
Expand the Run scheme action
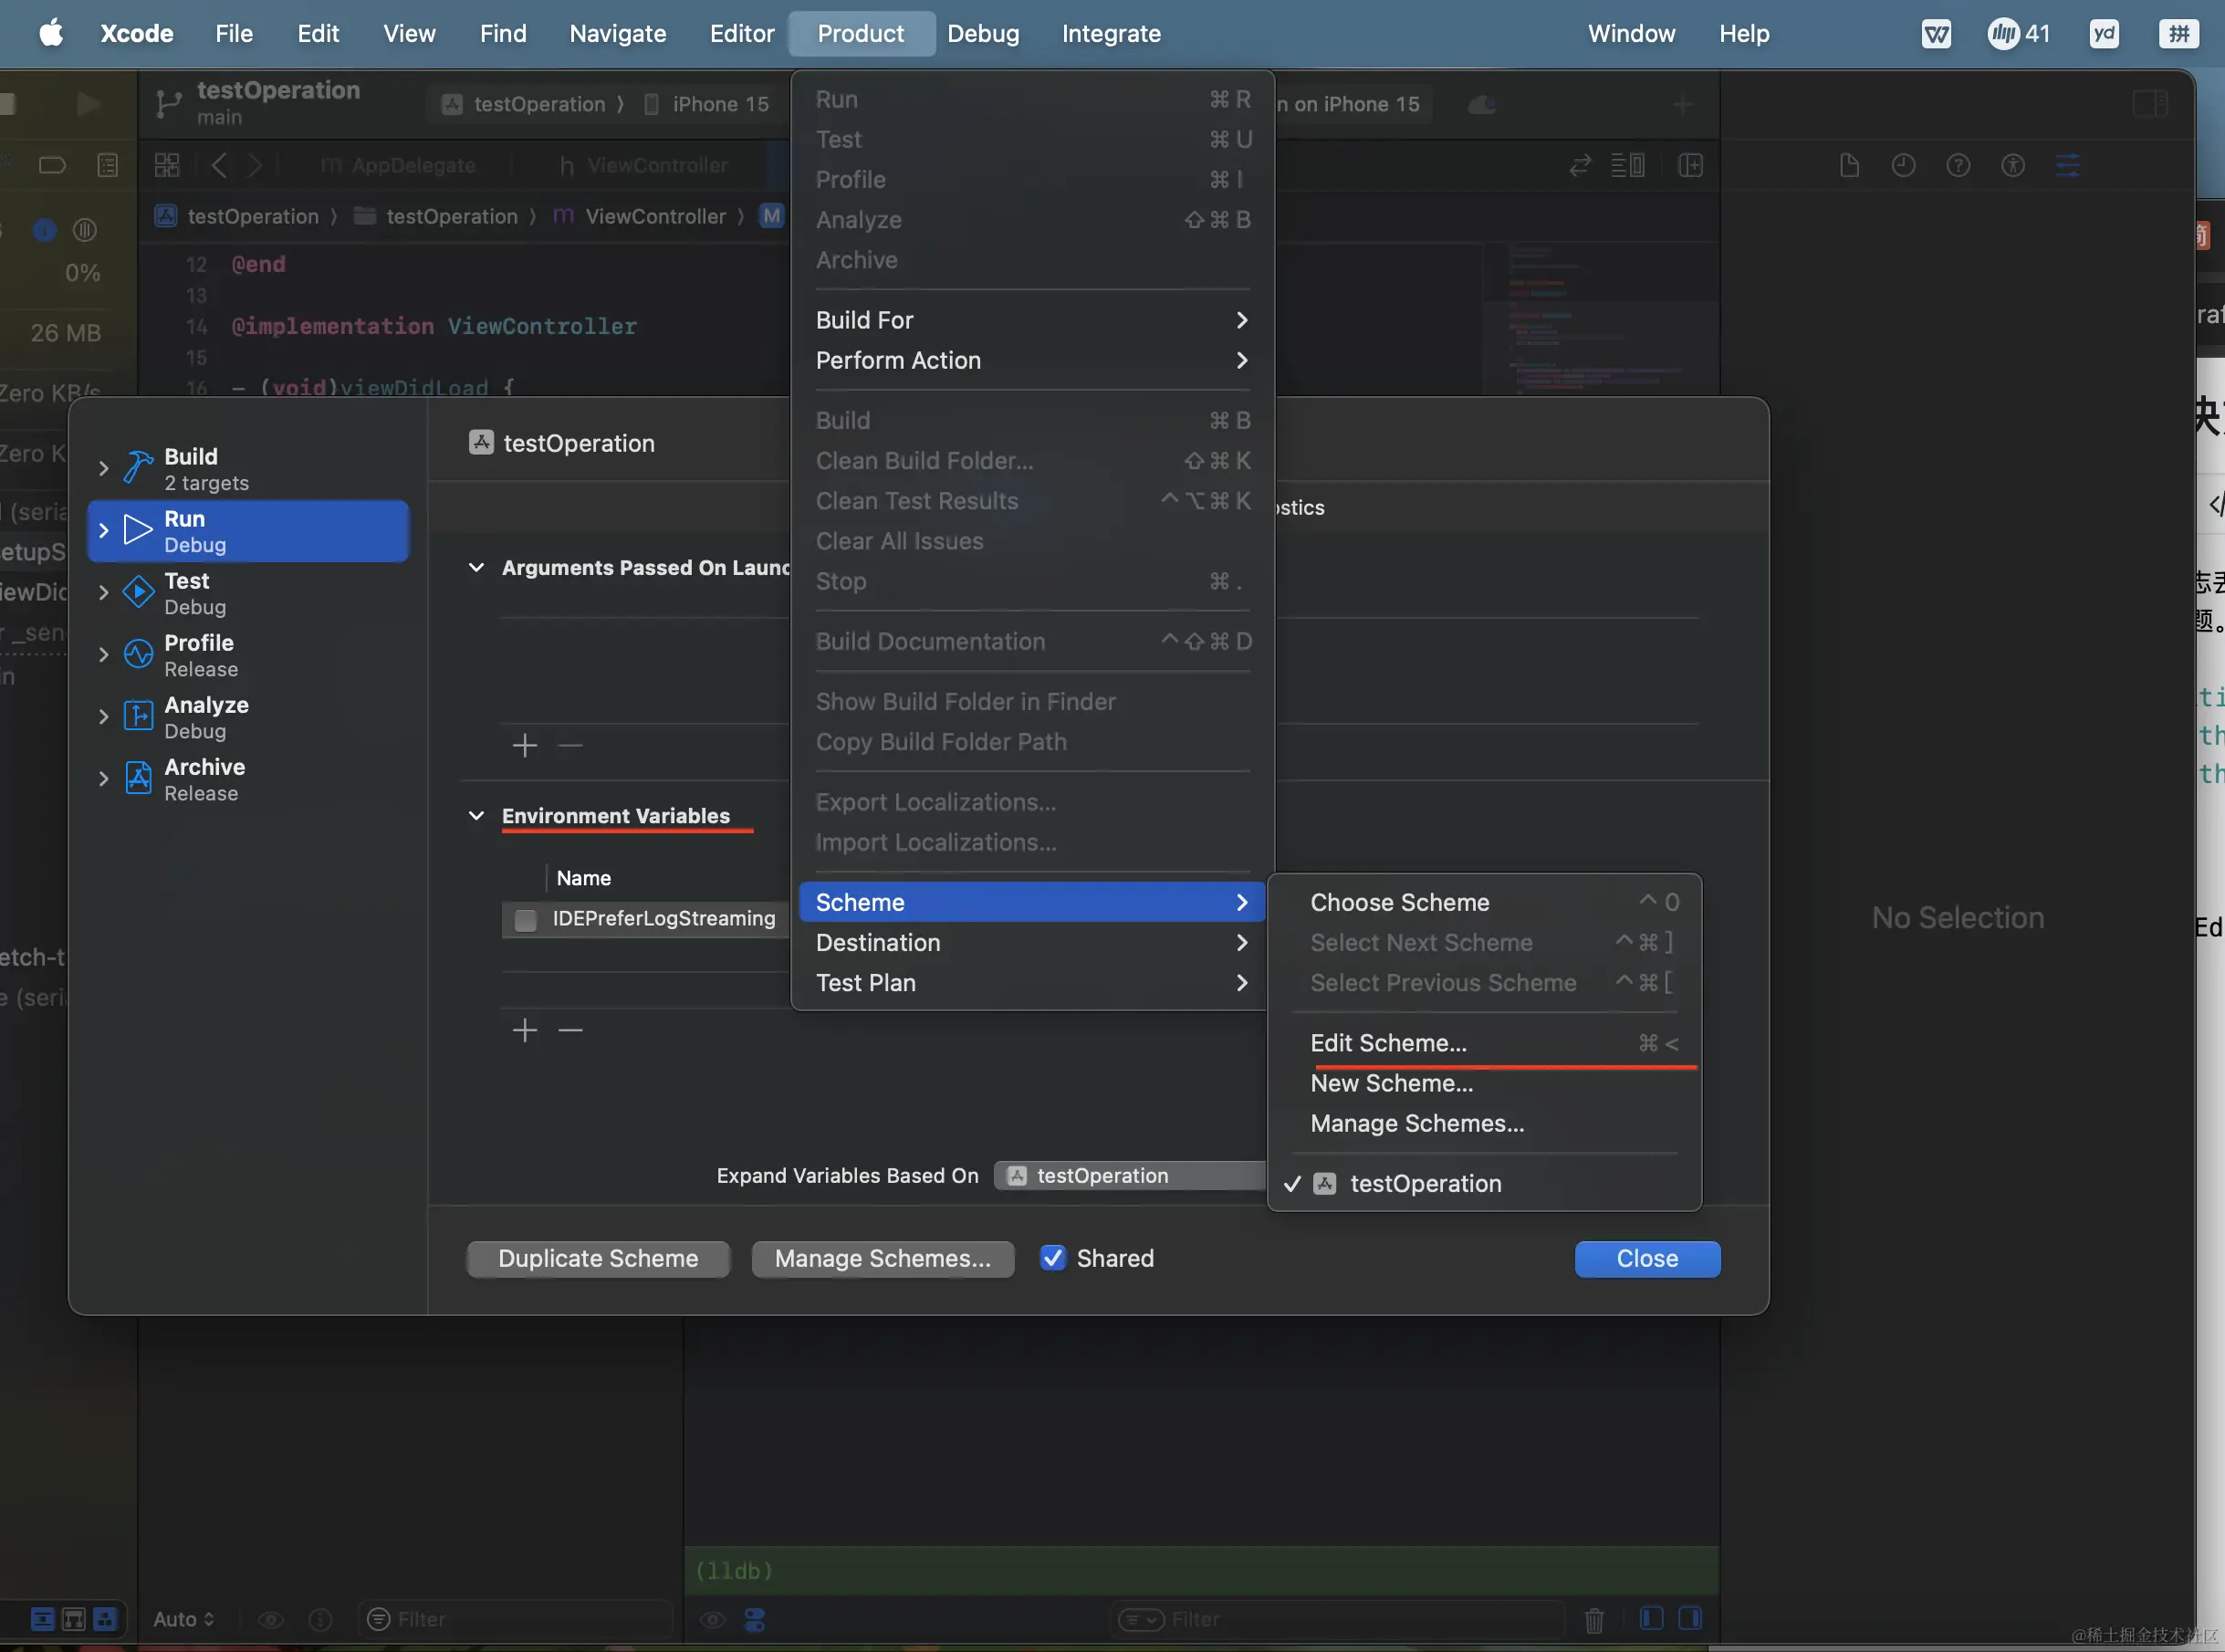point(103,530)
